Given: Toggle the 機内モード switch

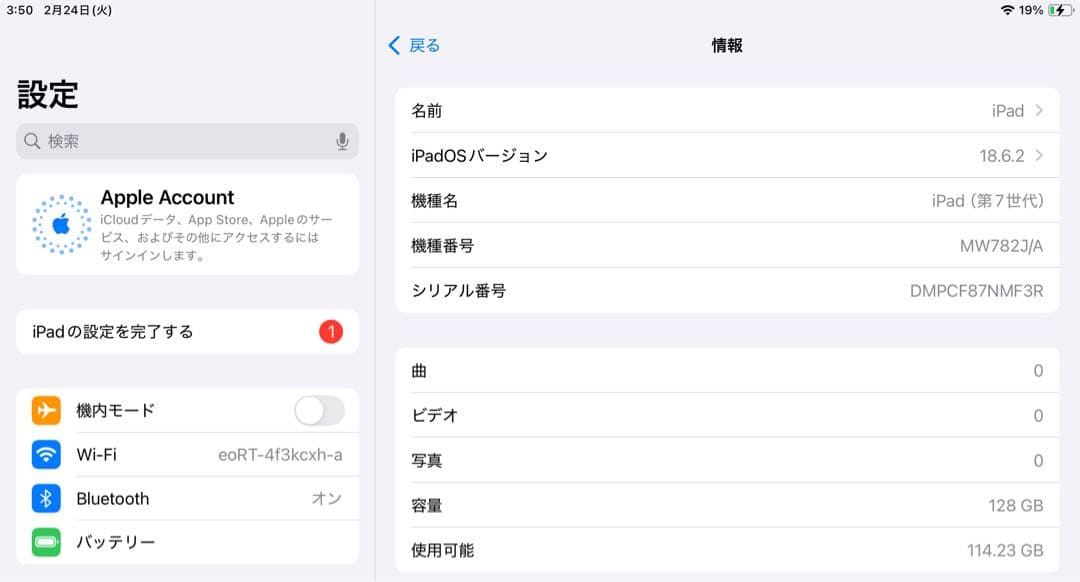Looking at the screenshot, I should click(320, 410).
